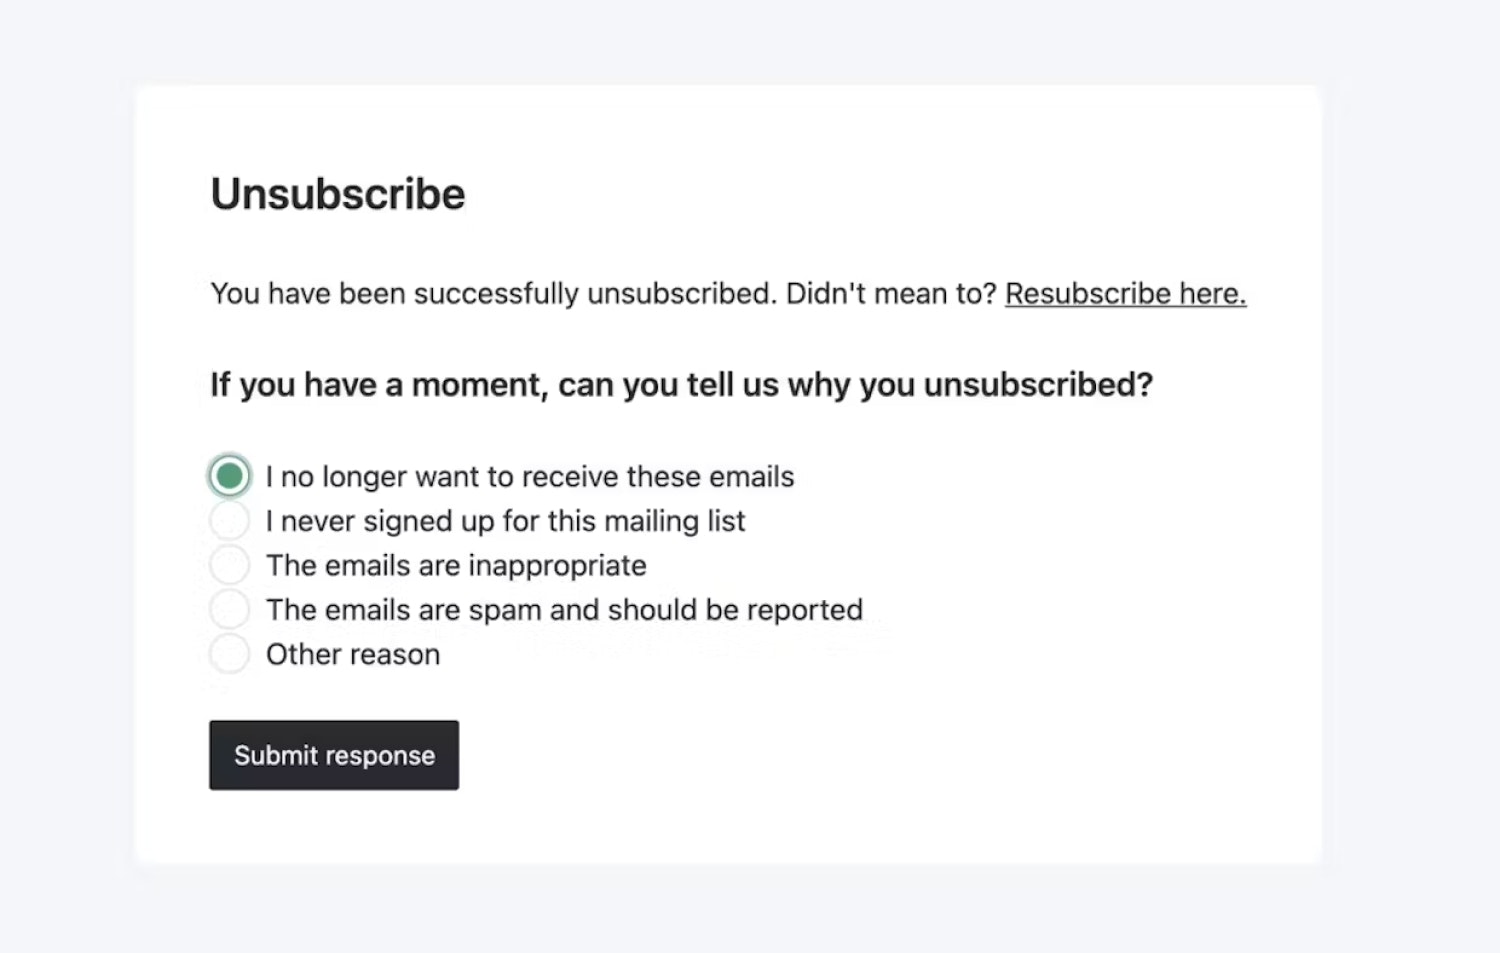Image resolution: width=1500 pixels, height=953 pixels.
Task: Mark the "spam and should be reported" radio
Action: 229,609
